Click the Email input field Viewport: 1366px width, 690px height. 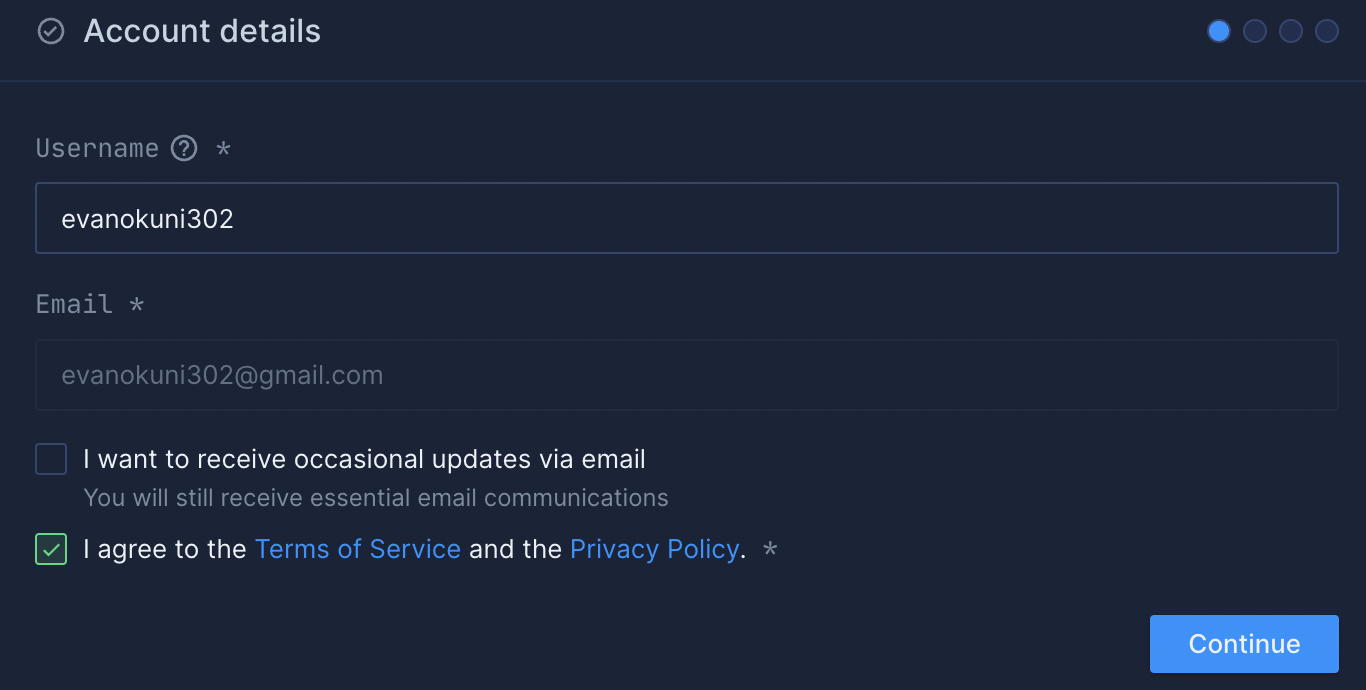pos(686,376)
